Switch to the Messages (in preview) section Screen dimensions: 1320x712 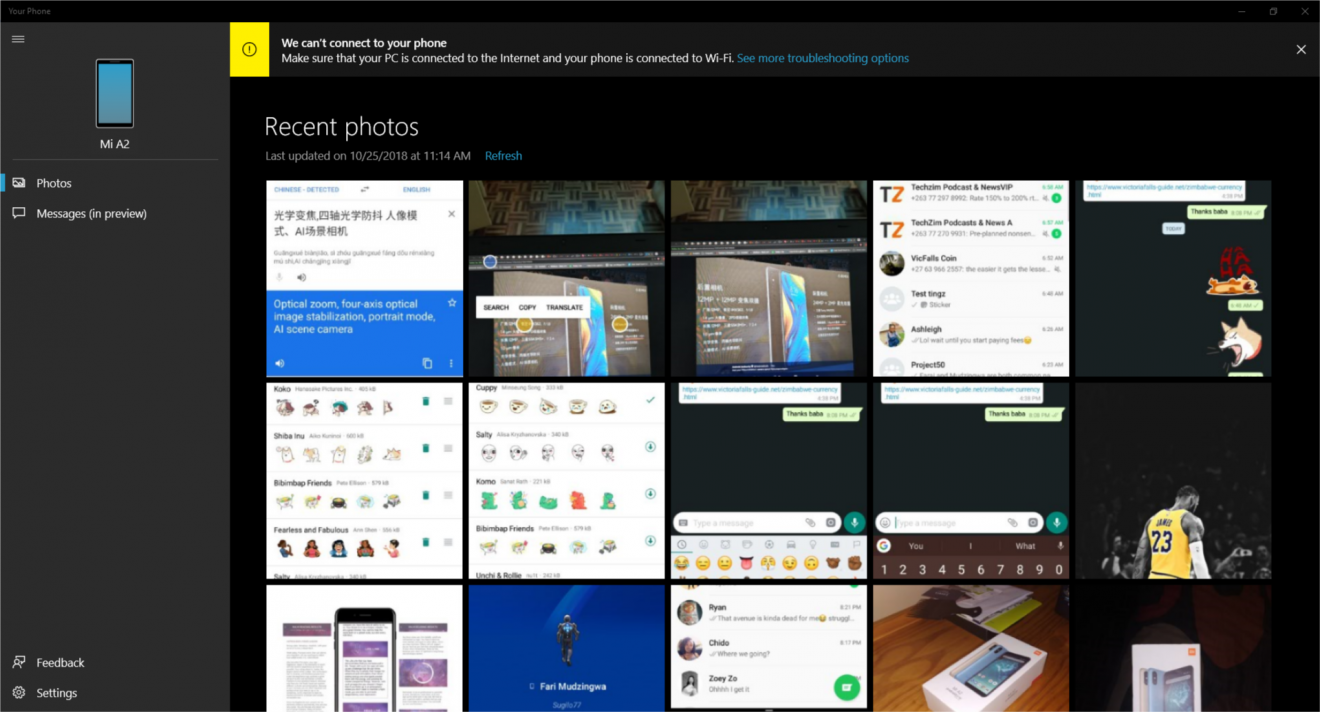point(93,213)
